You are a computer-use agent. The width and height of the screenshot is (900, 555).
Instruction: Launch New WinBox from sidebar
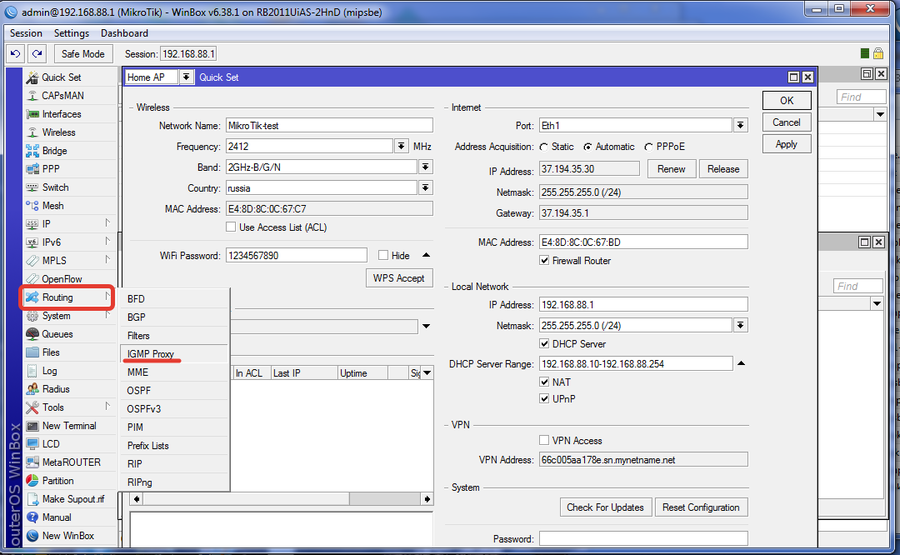coord(68,536)
